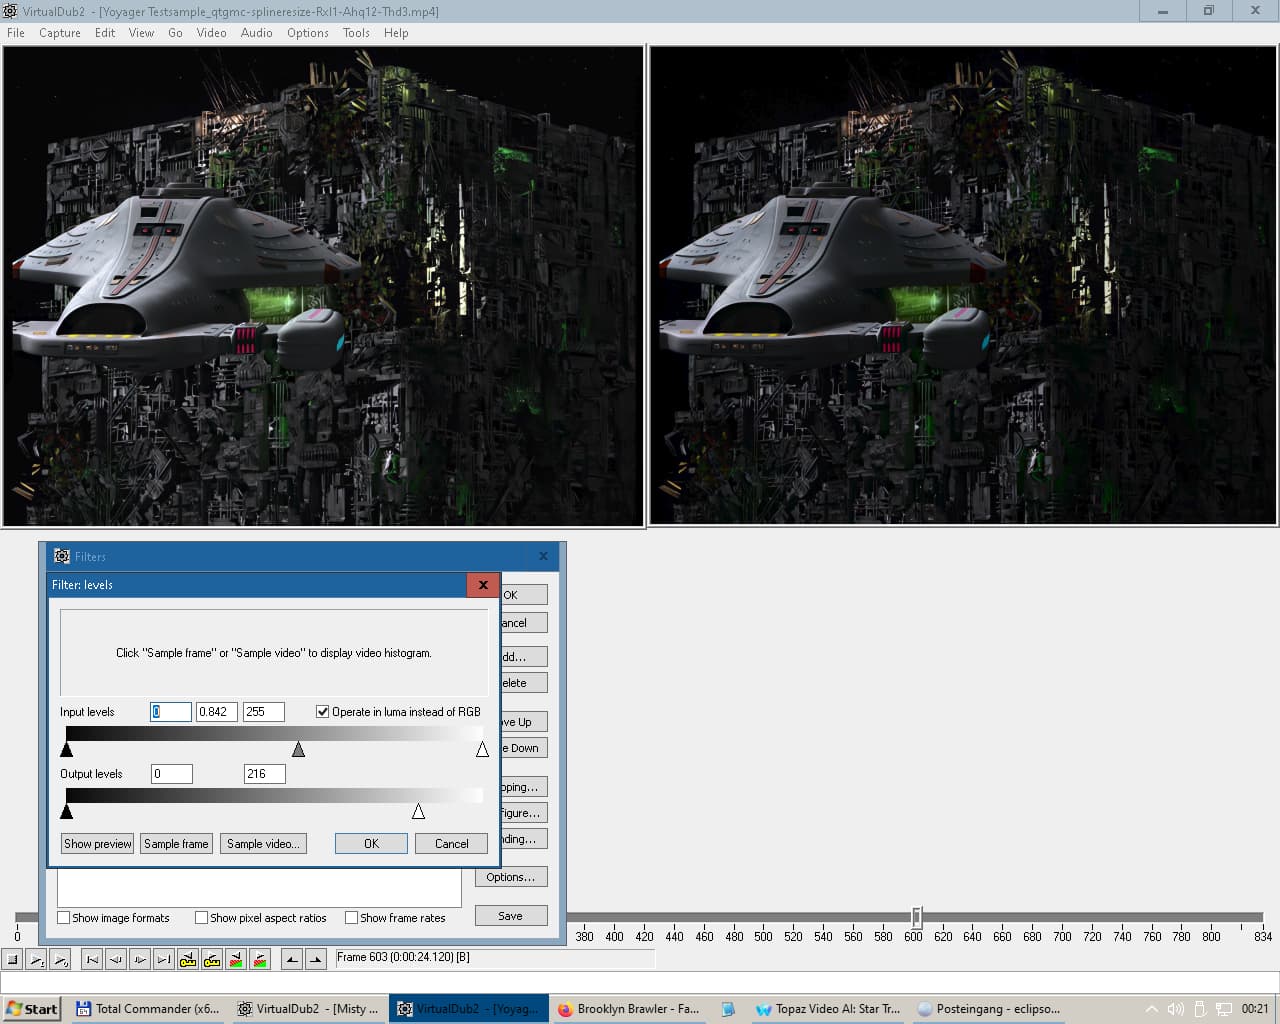Image resolution: width=1280 pixels, height=1024 pixels.
Task: Go to the previous keyframe
Action: pyautogui.click(x=188, y=959)
